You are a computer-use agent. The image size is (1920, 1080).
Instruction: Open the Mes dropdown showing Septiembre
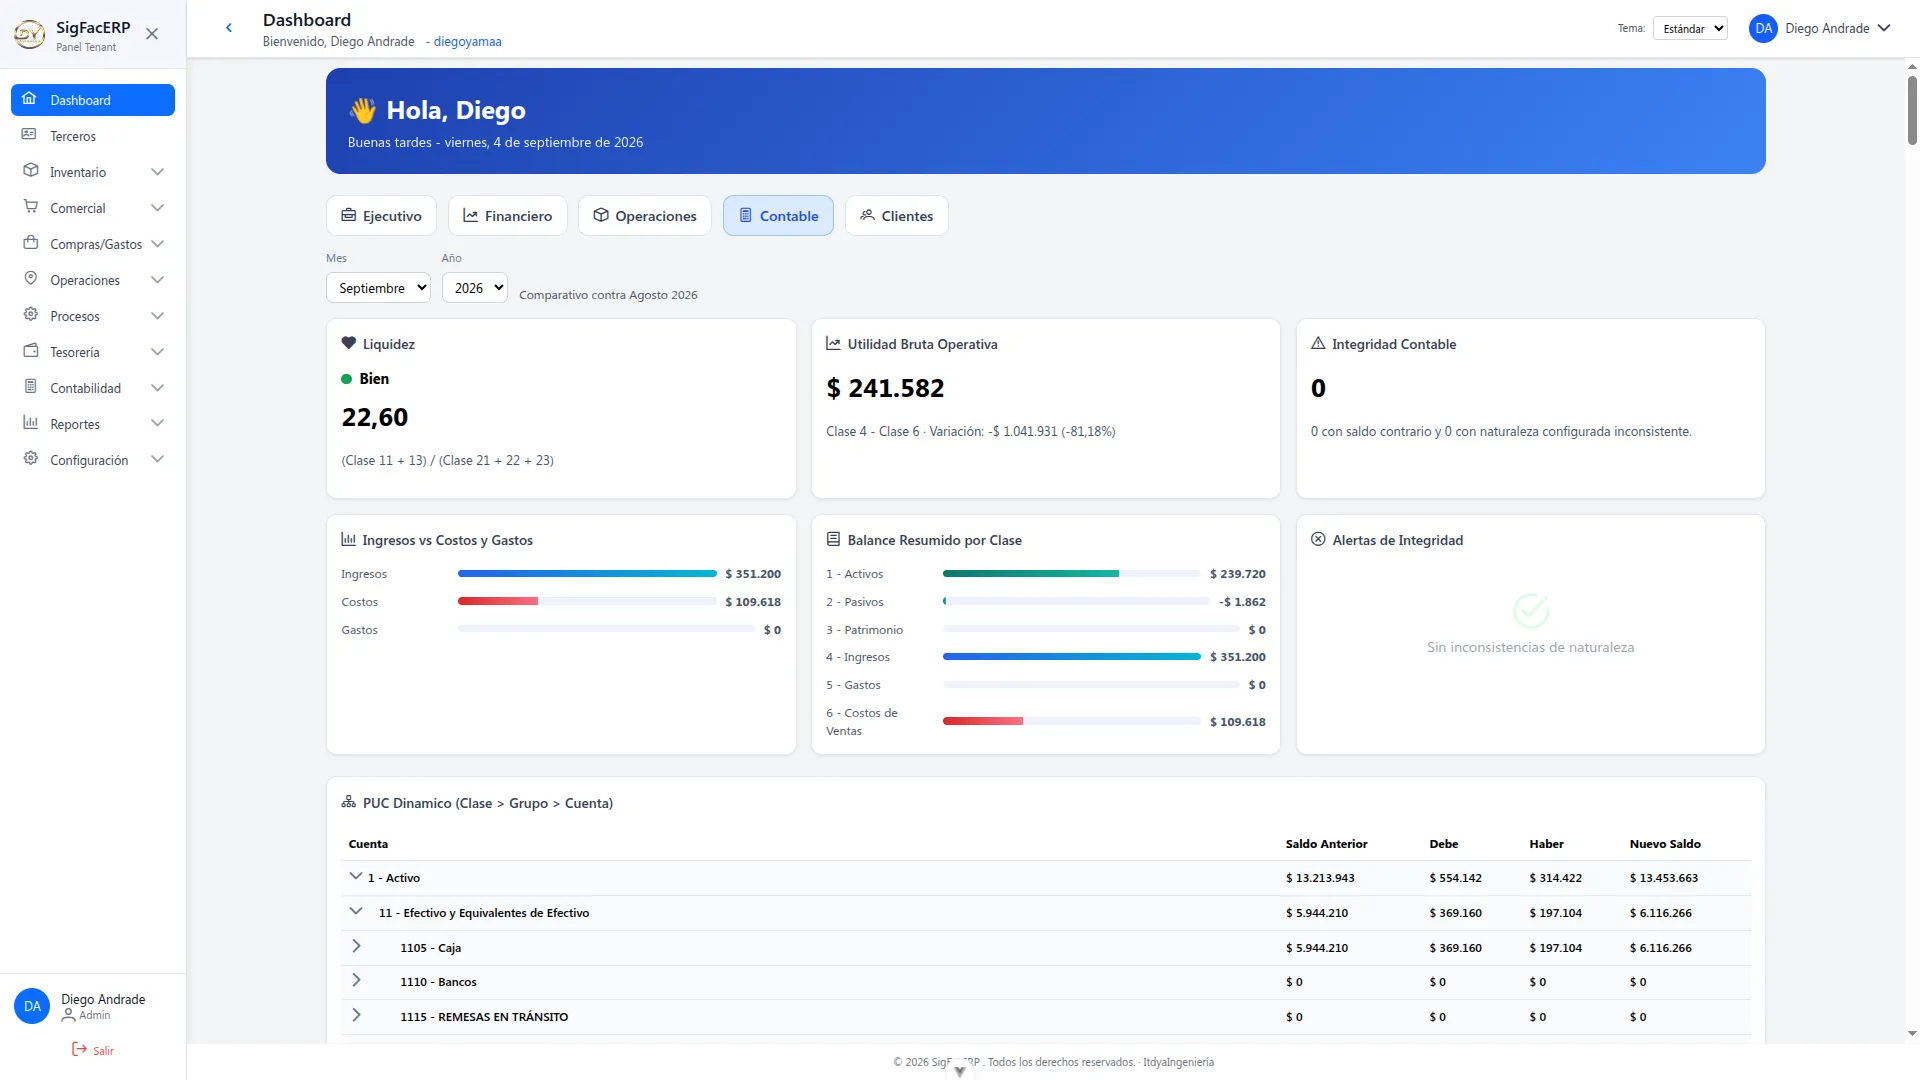pos(378,288)
